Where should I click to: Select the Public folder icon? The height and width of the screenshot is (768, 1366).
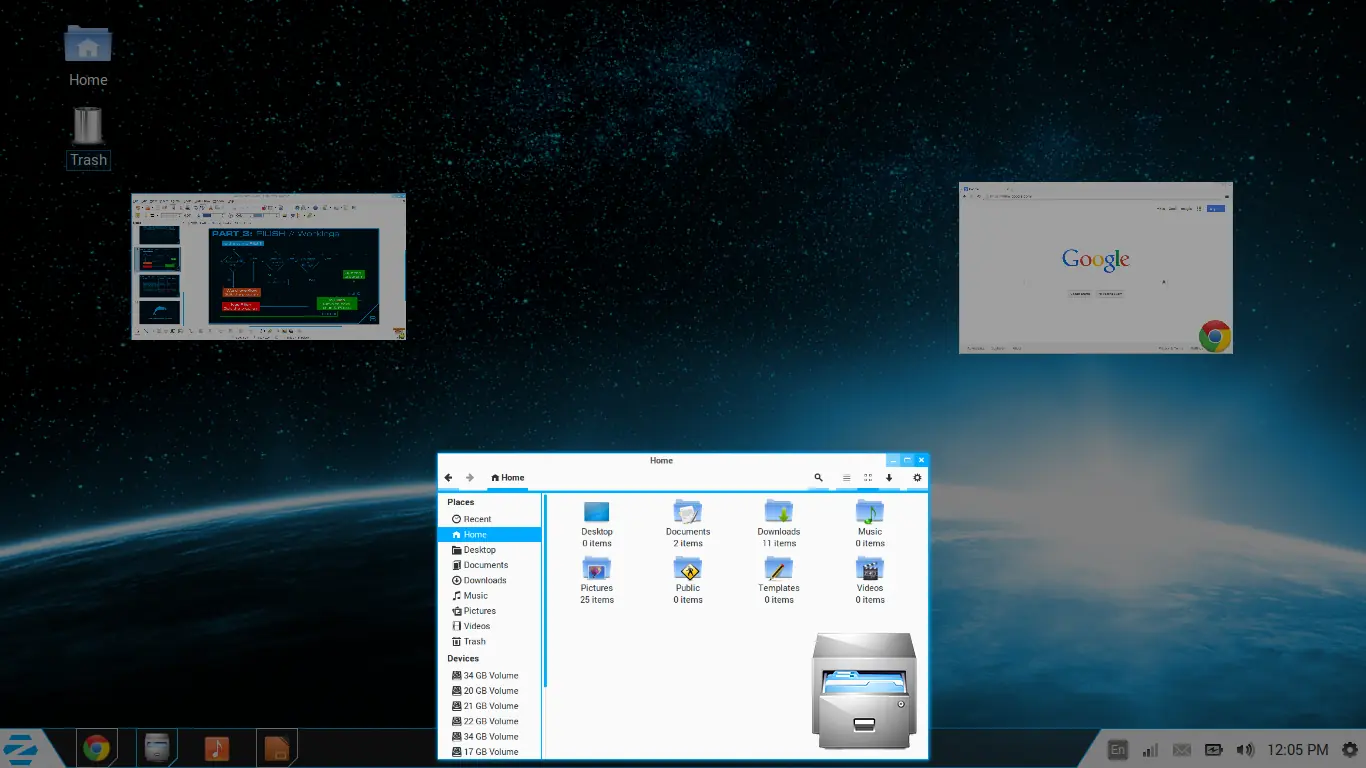688,580
